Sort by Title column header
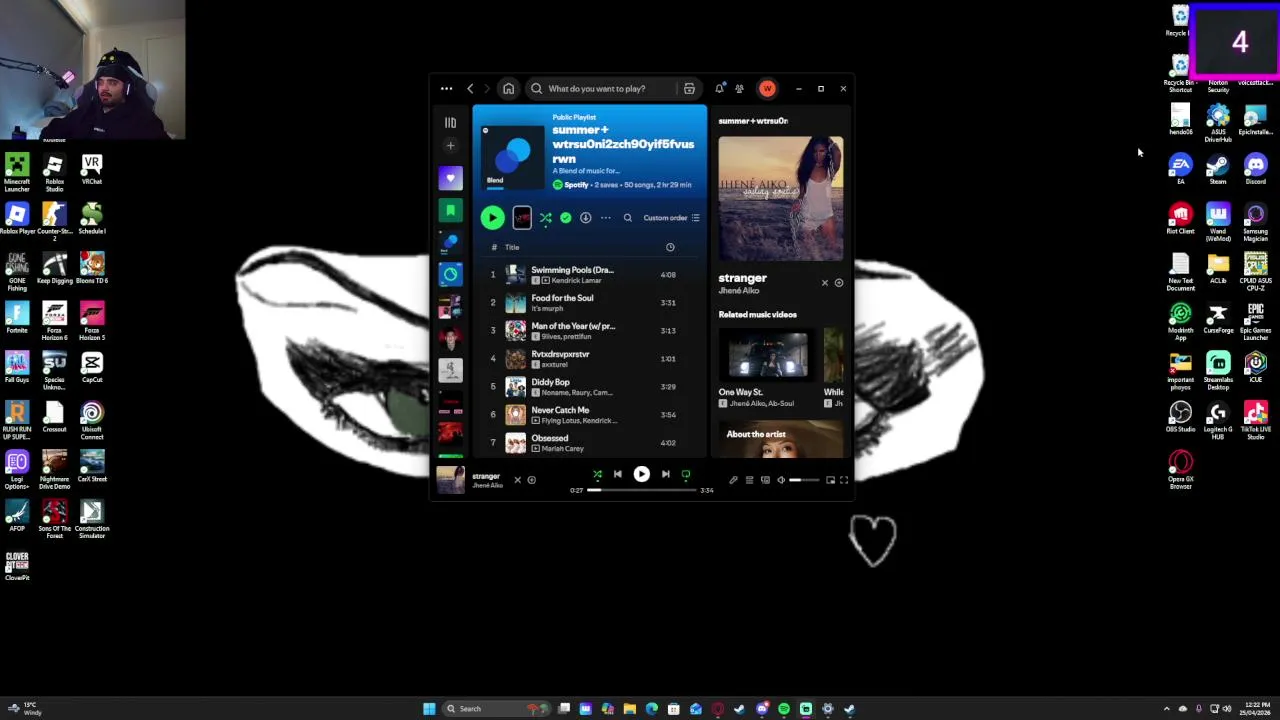The width and height of the screenshot is (1280, 720). [512, 247]
